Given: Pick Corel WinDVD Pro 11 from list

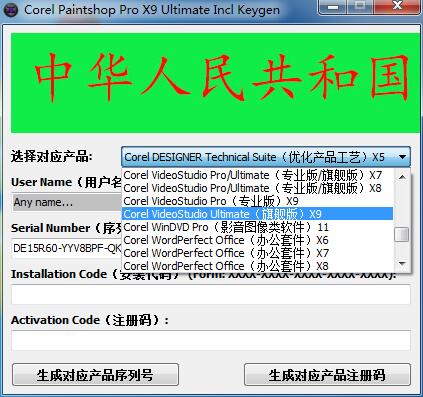Looking at the screenshot, I should pyautogui.click(x=257, y=227).
